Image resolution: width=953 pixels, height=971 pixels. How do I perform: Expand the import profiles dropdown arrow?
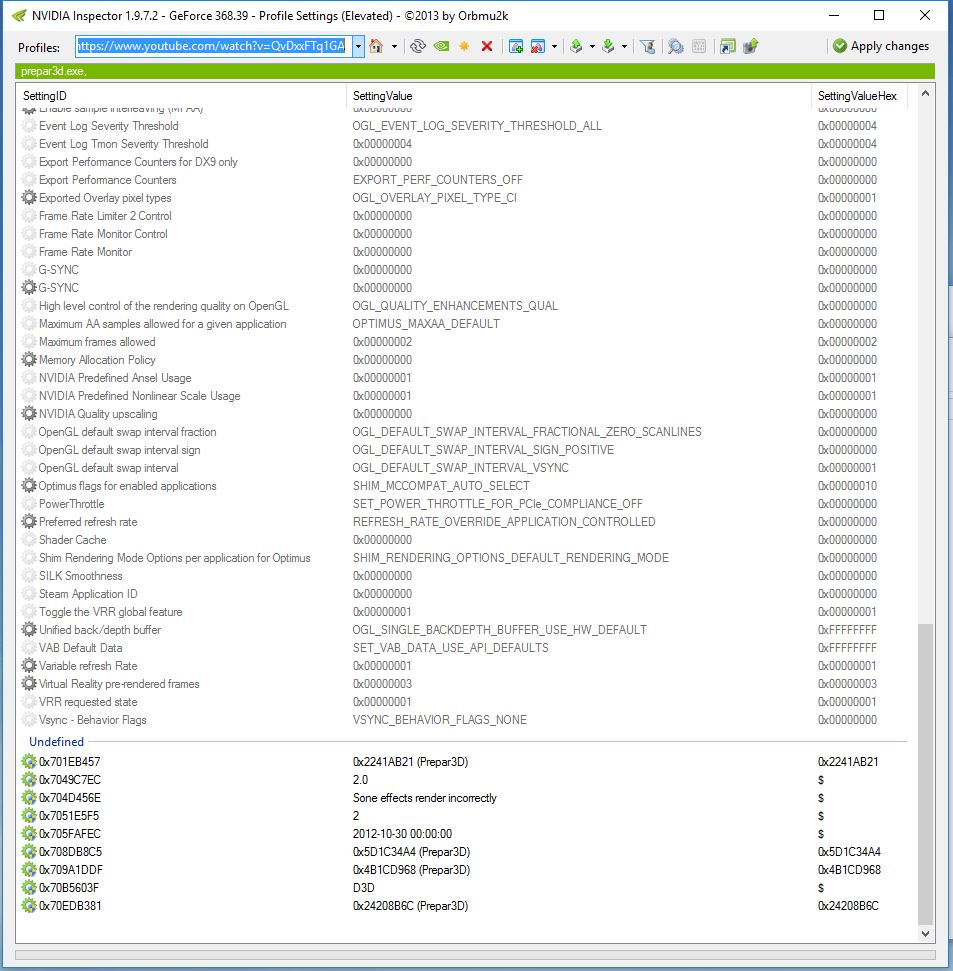[x=624, y=46]
